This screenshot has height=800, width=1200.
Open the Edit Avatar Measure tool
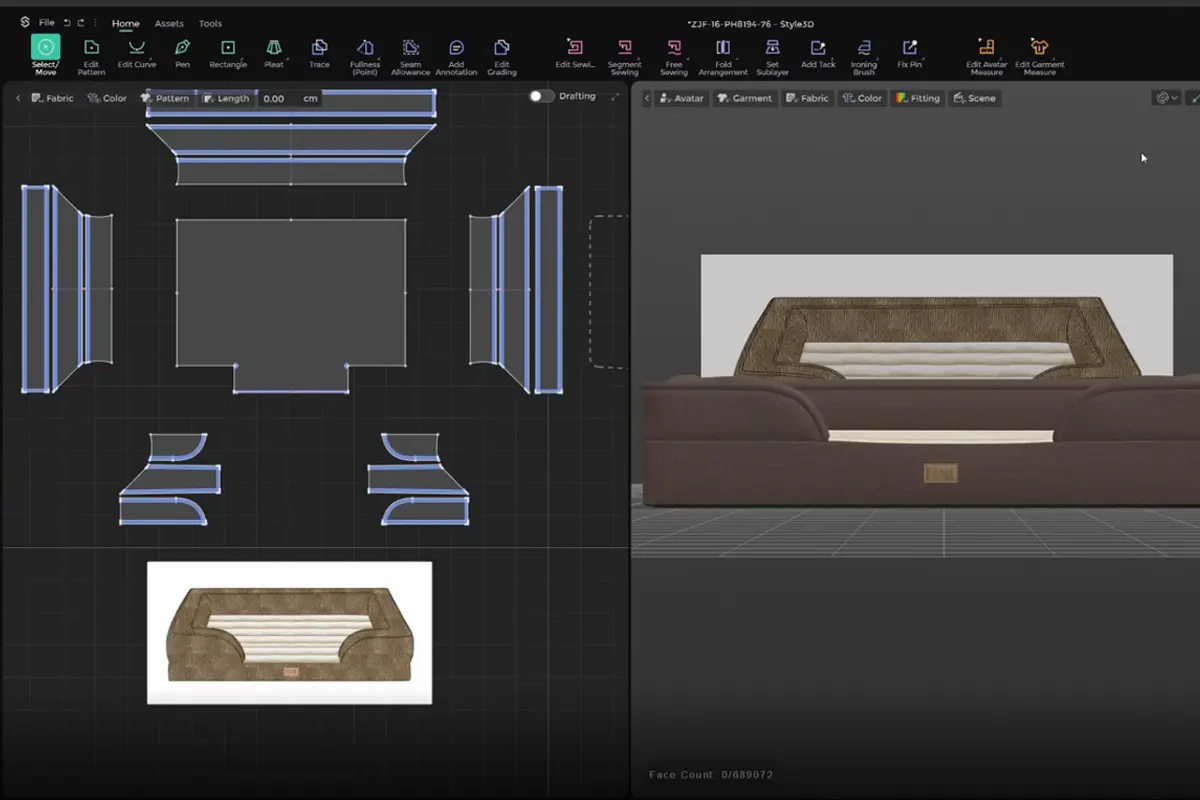point(987,56)
